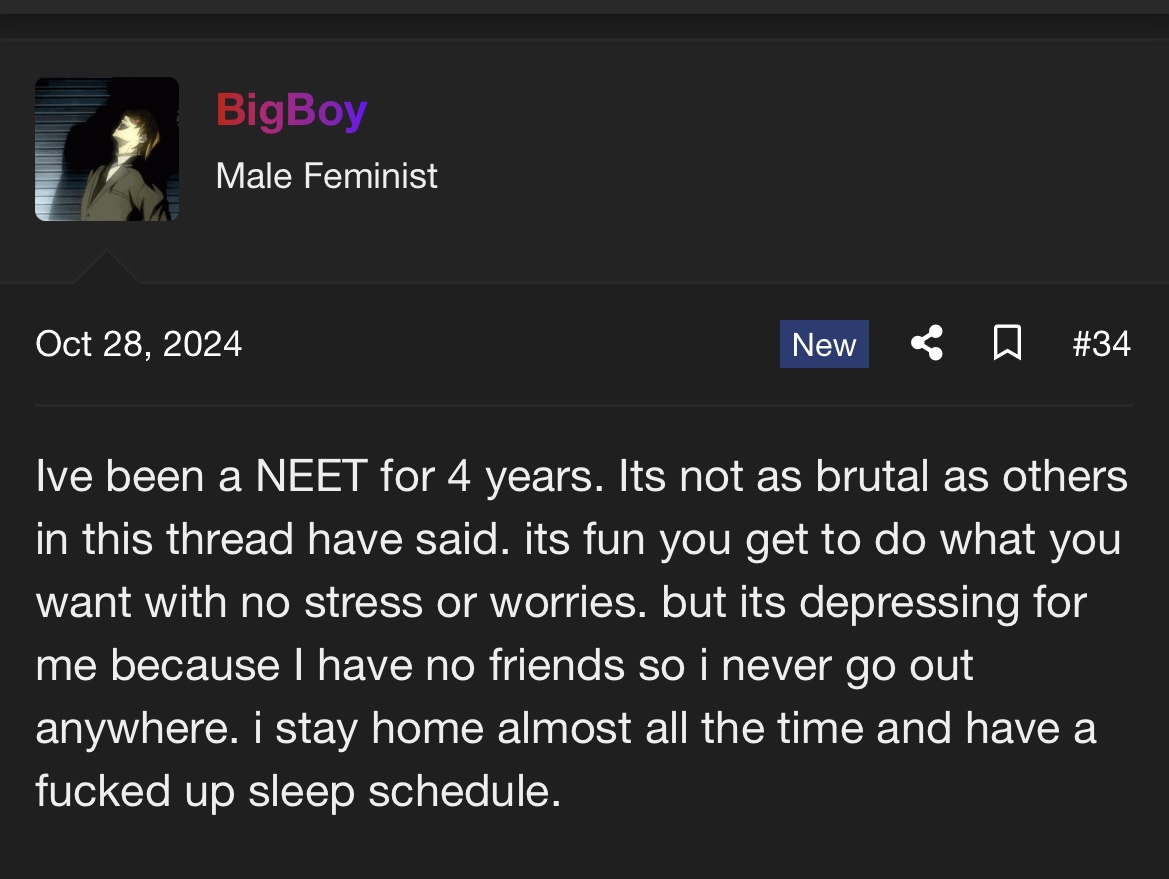Click the post number #34 permalink
The height and width of the screenshot is (879, 1169).
(1101, 344)
